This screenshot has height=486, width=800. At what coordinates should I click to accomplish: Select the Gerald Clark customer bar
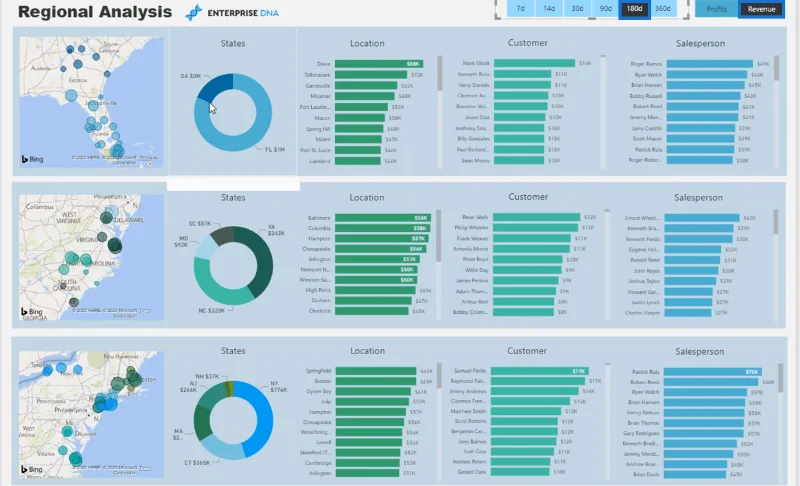point(520,472)
